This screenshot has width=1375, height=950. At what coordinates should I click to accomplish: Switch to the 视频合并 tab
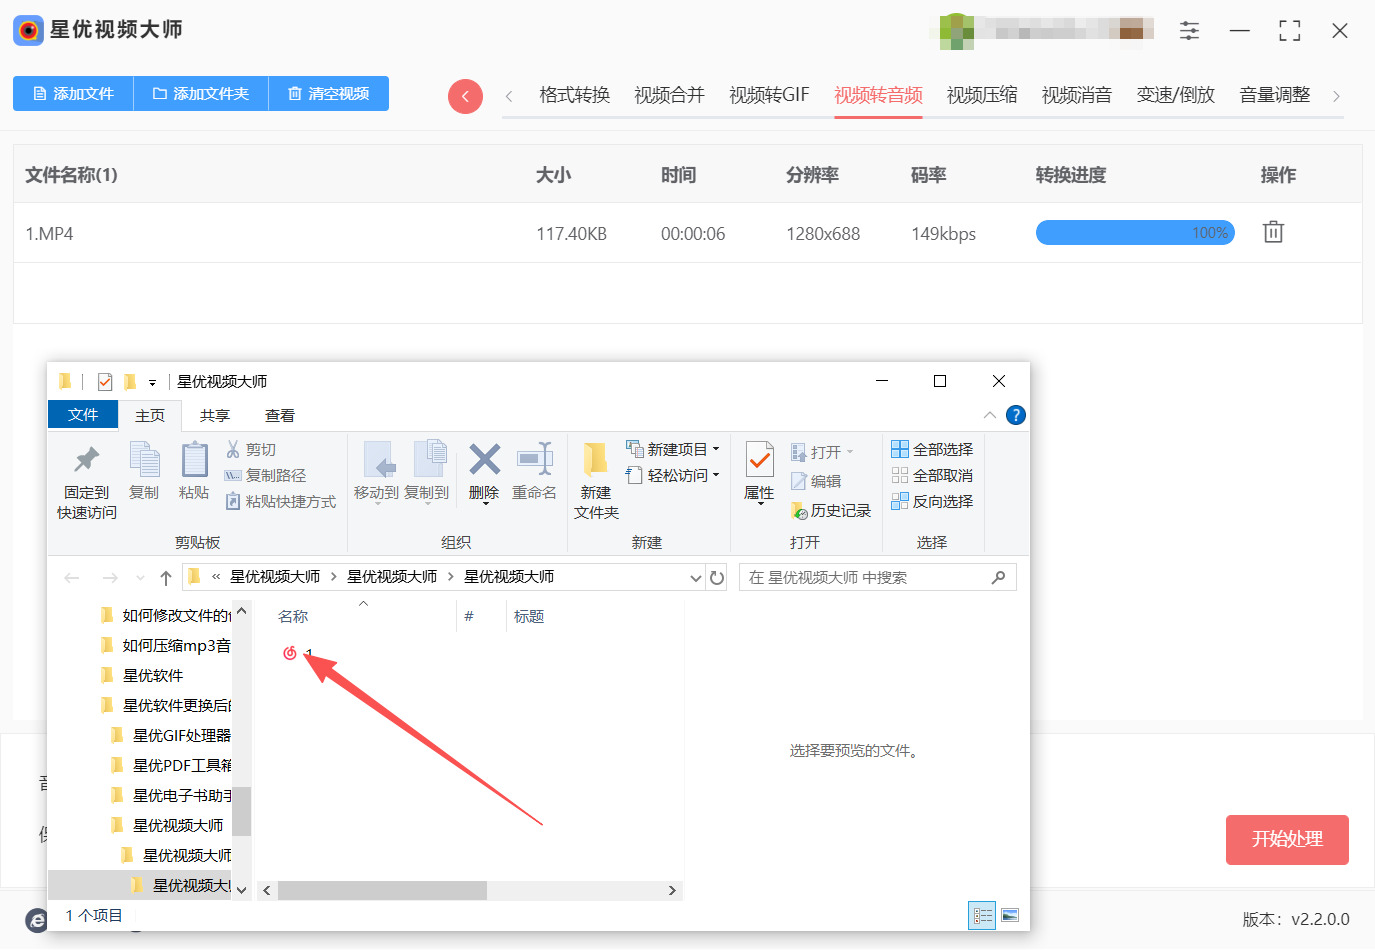[669, 95]
